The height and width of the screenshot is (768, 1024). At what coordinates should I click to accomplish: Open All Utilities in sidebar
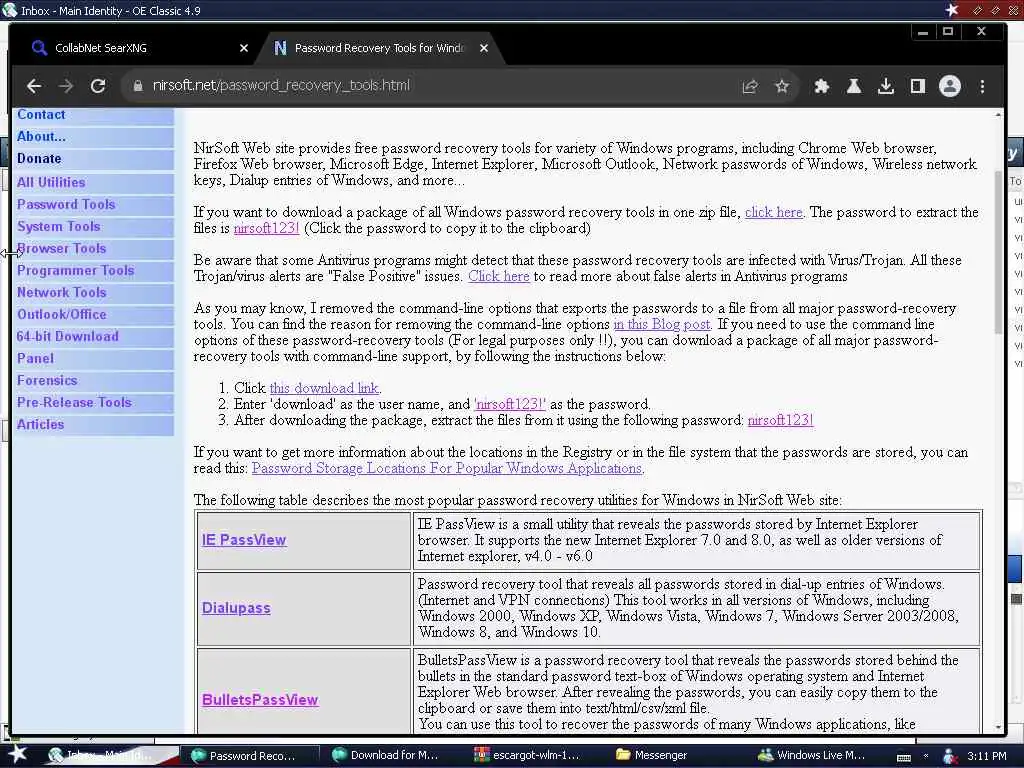(51, 182)
